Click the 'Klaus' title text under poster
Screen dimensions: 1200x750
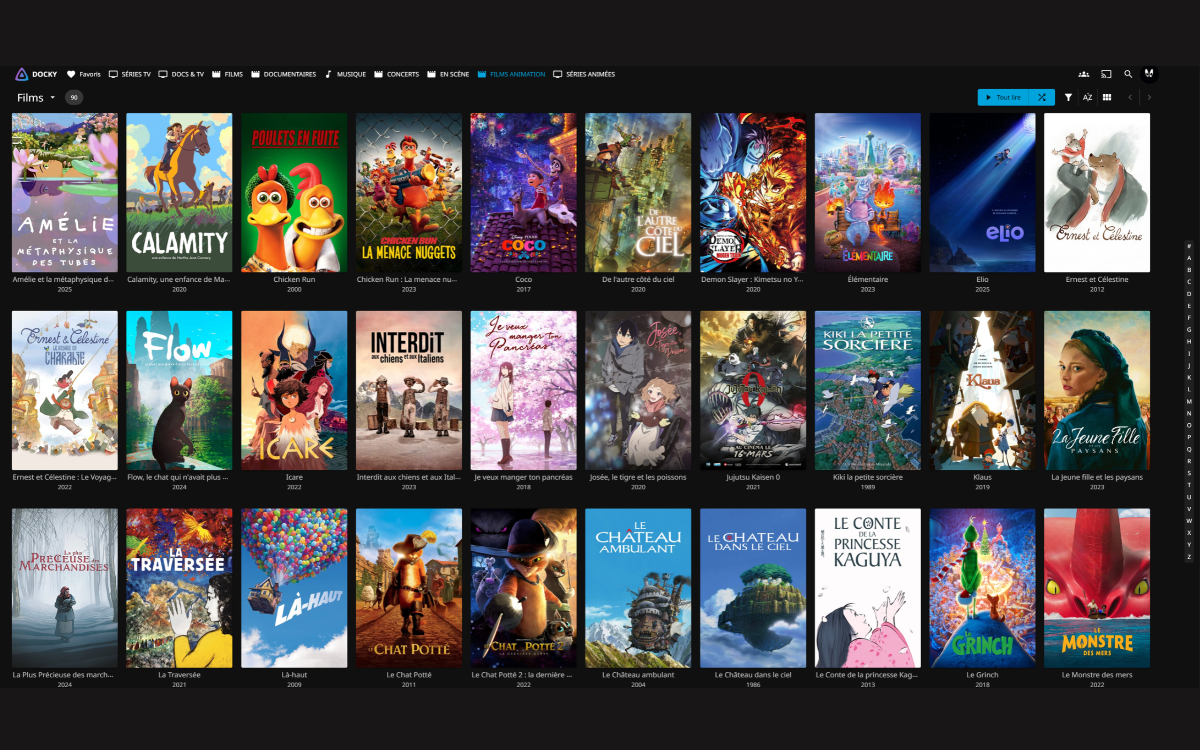982,478
